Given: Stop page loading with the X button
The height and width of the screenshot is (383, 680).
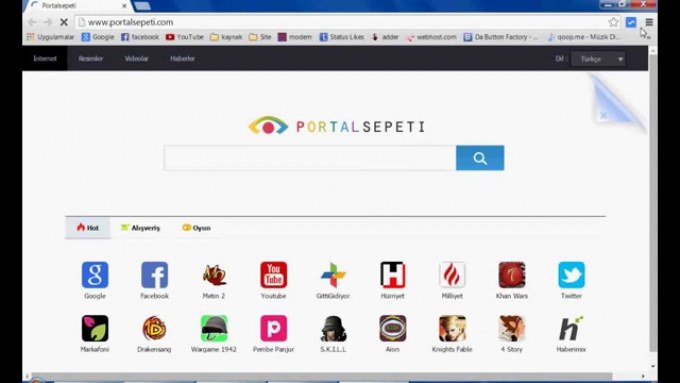Looking at the screenshot, I should (64, 22).
